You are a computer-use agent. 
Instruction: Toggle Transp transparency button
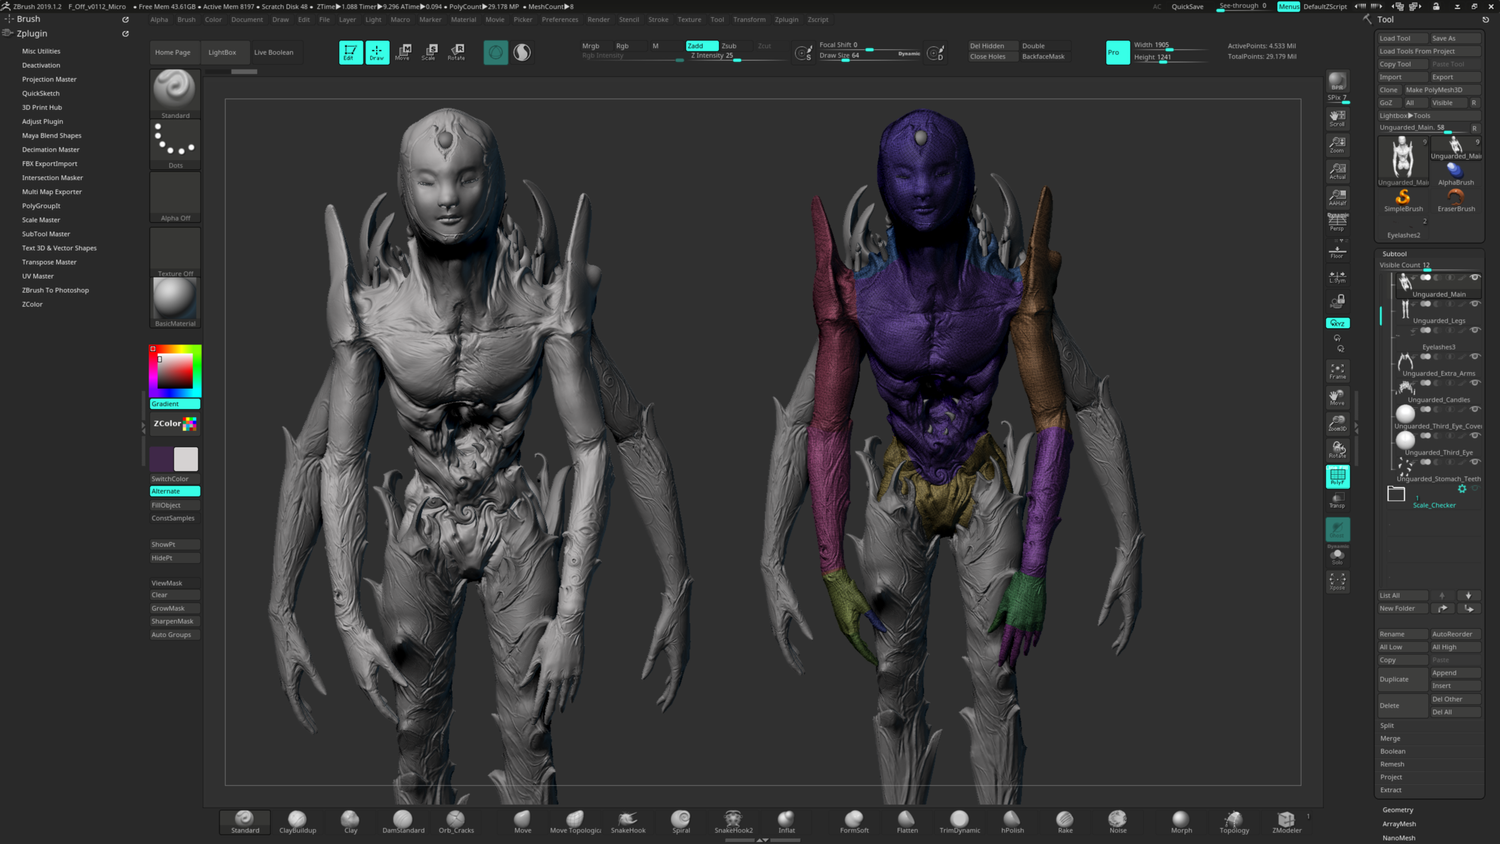coord(1337,501)
